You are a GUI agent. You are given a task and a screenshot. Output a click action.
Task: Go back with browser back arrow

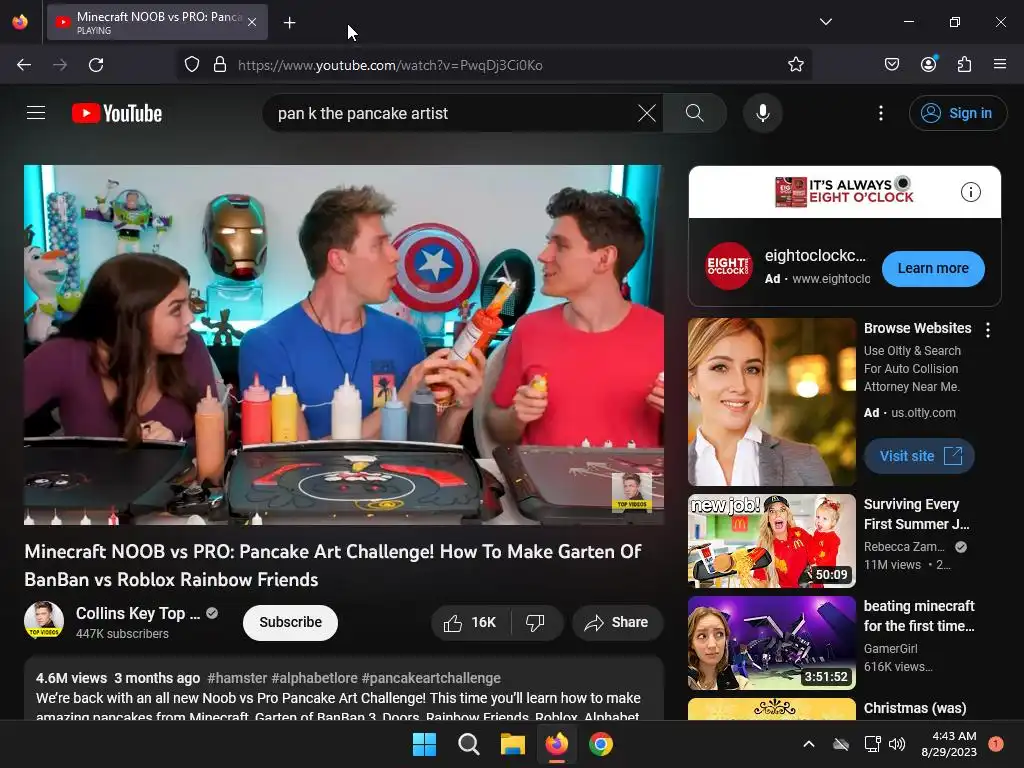coord(24,65)
